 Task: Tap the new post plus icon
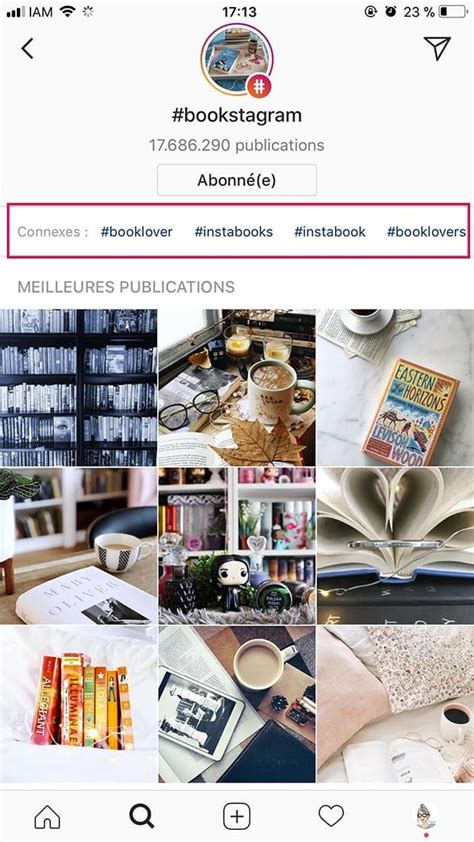[x=237, y=817]
